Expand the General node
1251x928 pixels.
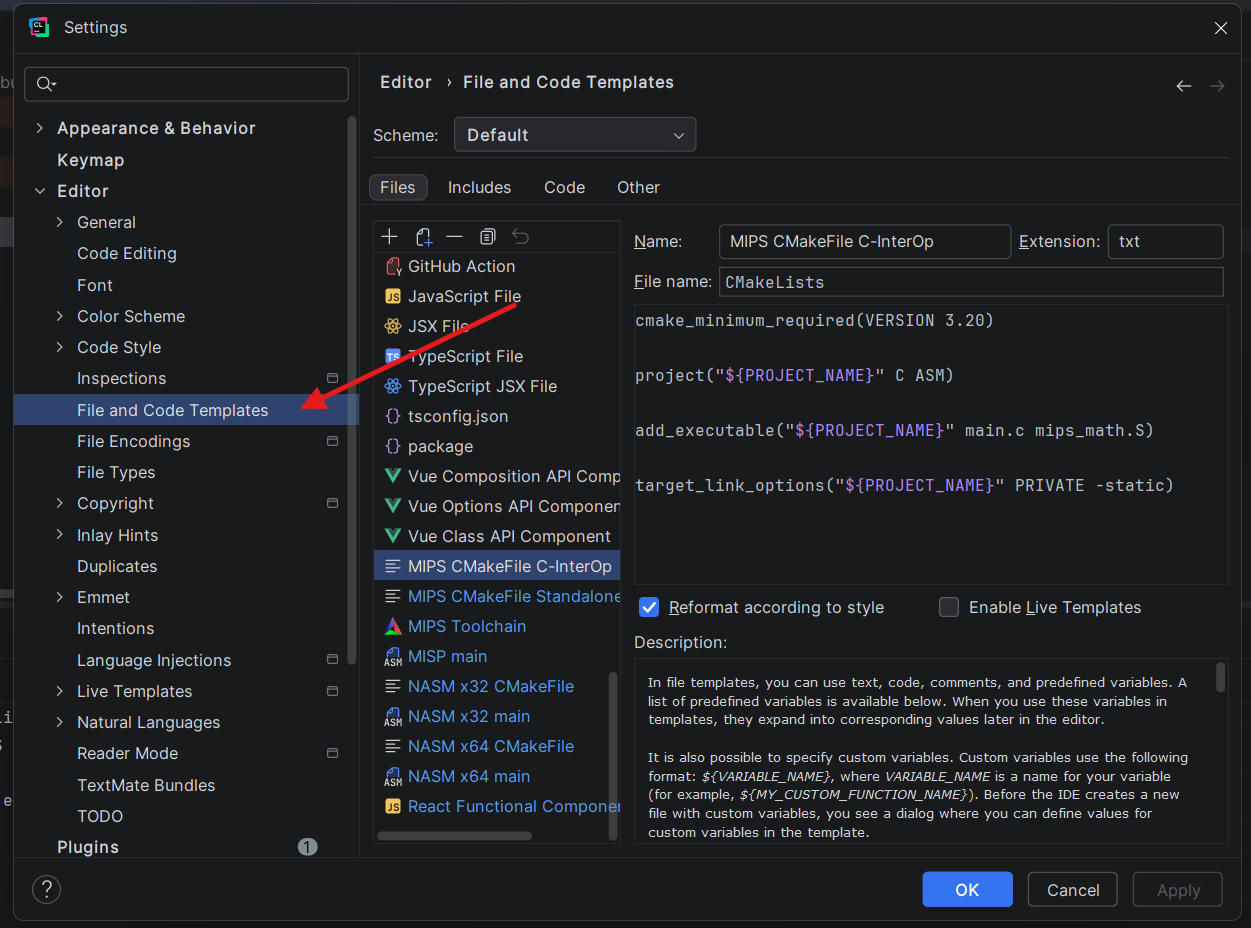[60, 222]
